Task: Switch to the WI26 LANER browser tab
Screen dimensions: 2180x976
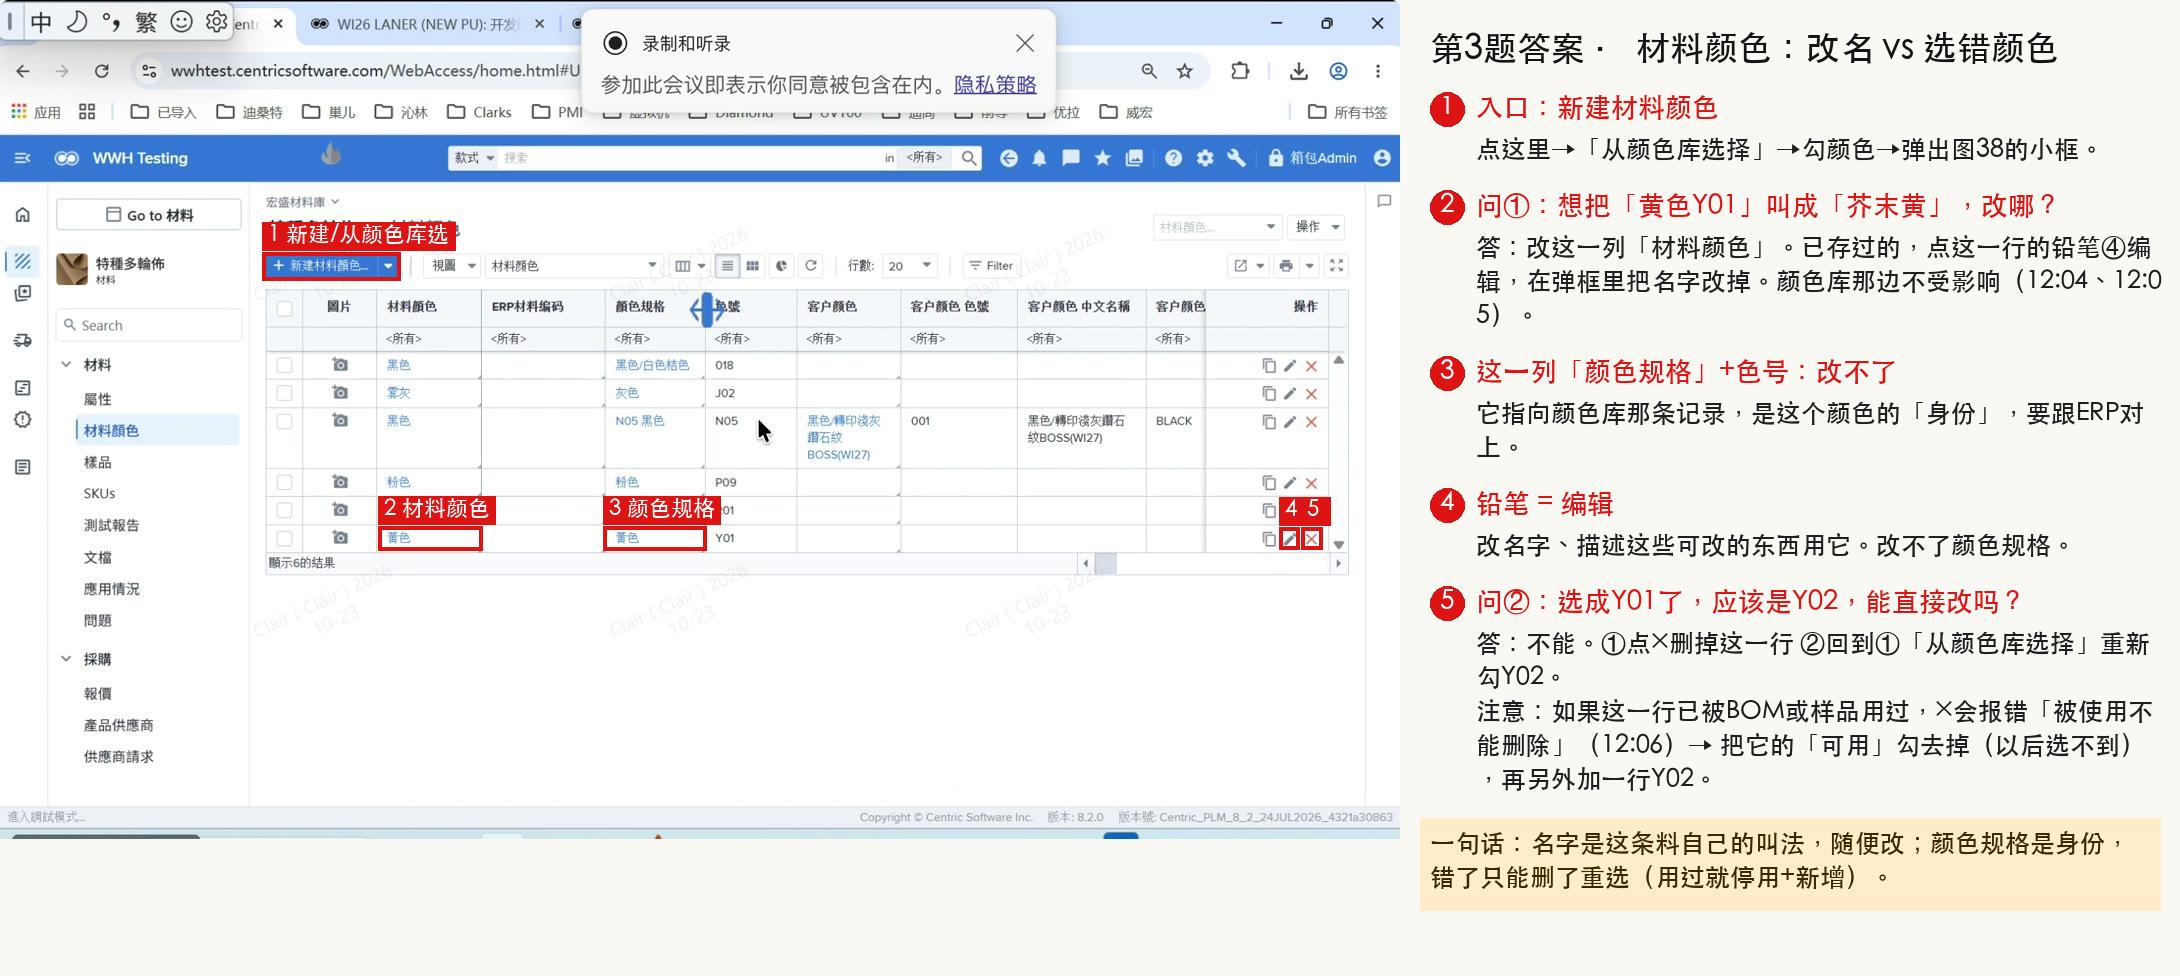Action: 428,24
